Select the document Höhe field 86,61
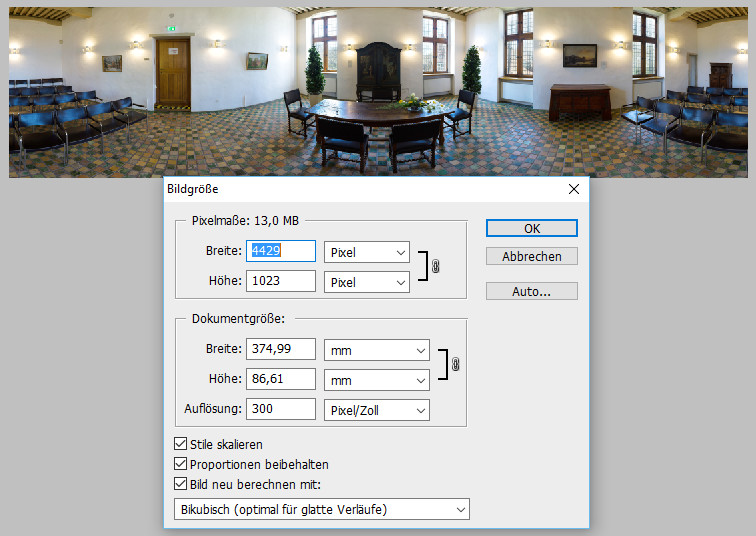Screen dimensions: 756x536 click(x=281, y=380)
